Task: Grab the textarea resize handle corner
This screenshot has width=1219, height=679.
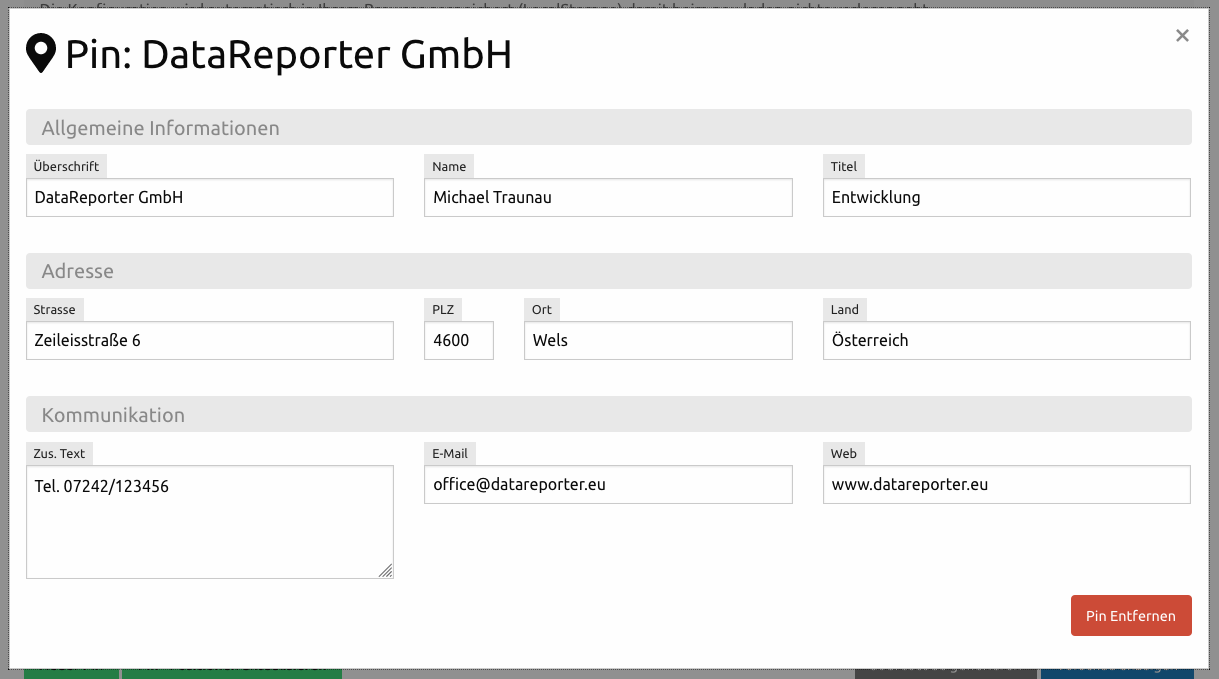Action: coord(386,571)
